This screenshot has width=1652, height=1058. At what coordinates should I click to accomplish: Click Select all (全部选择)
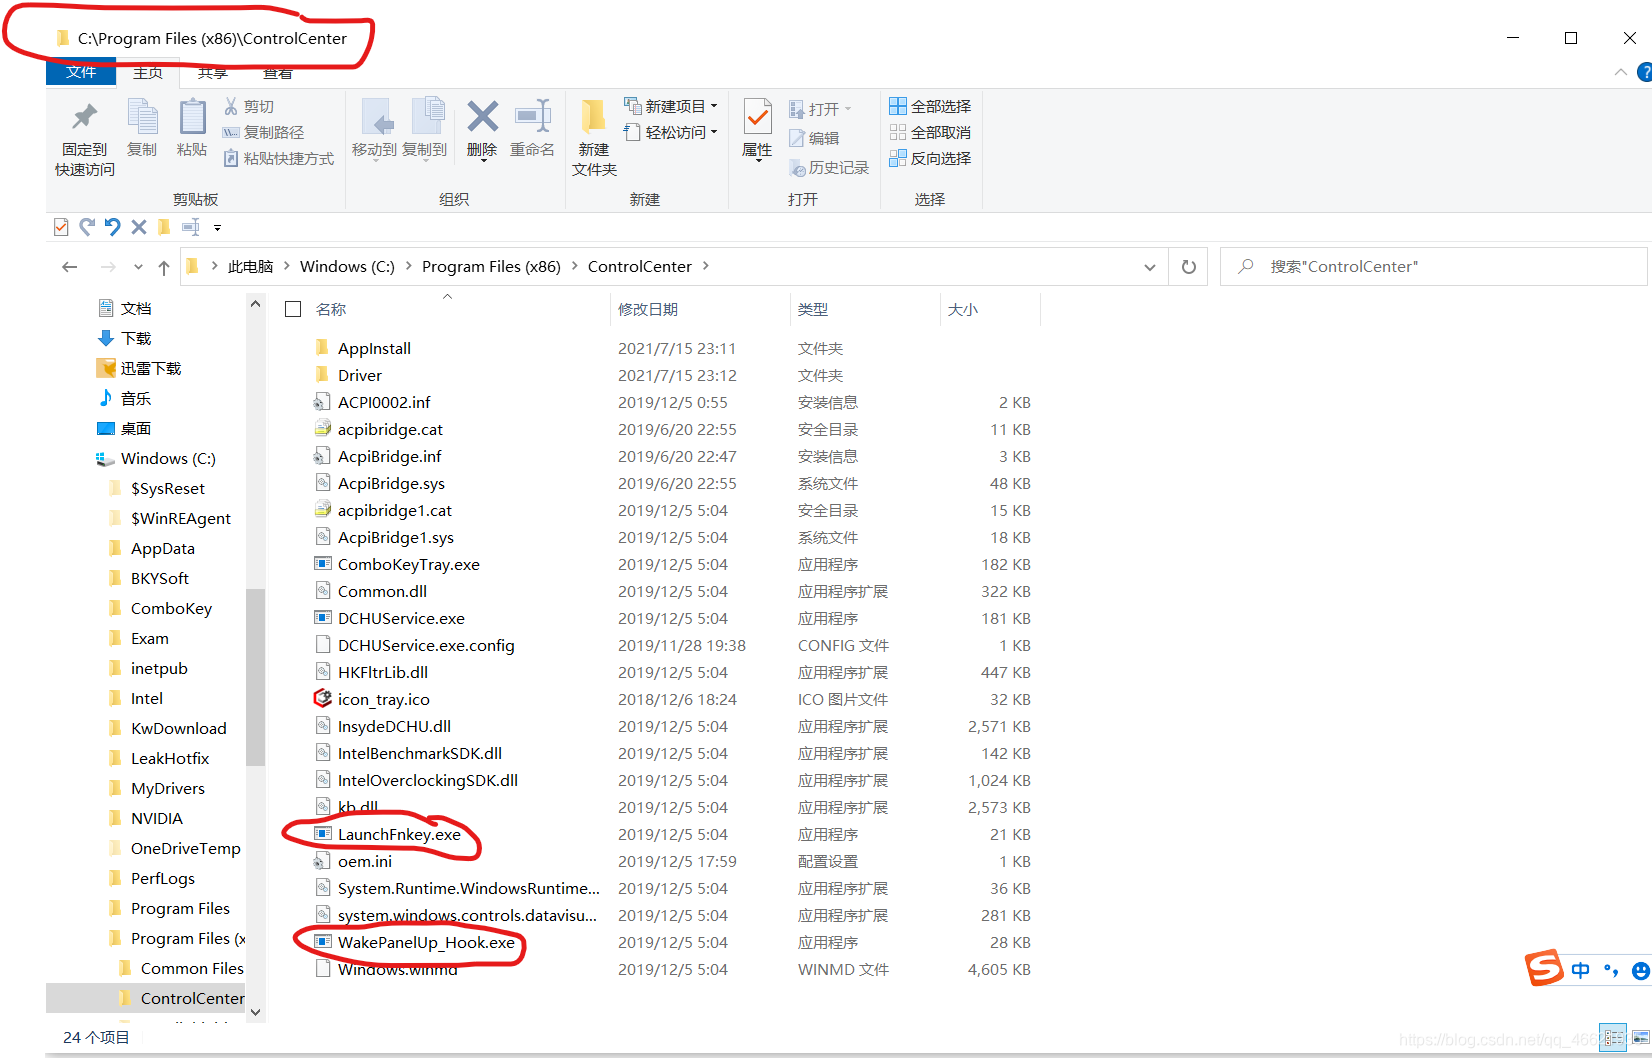click(930, 106)
